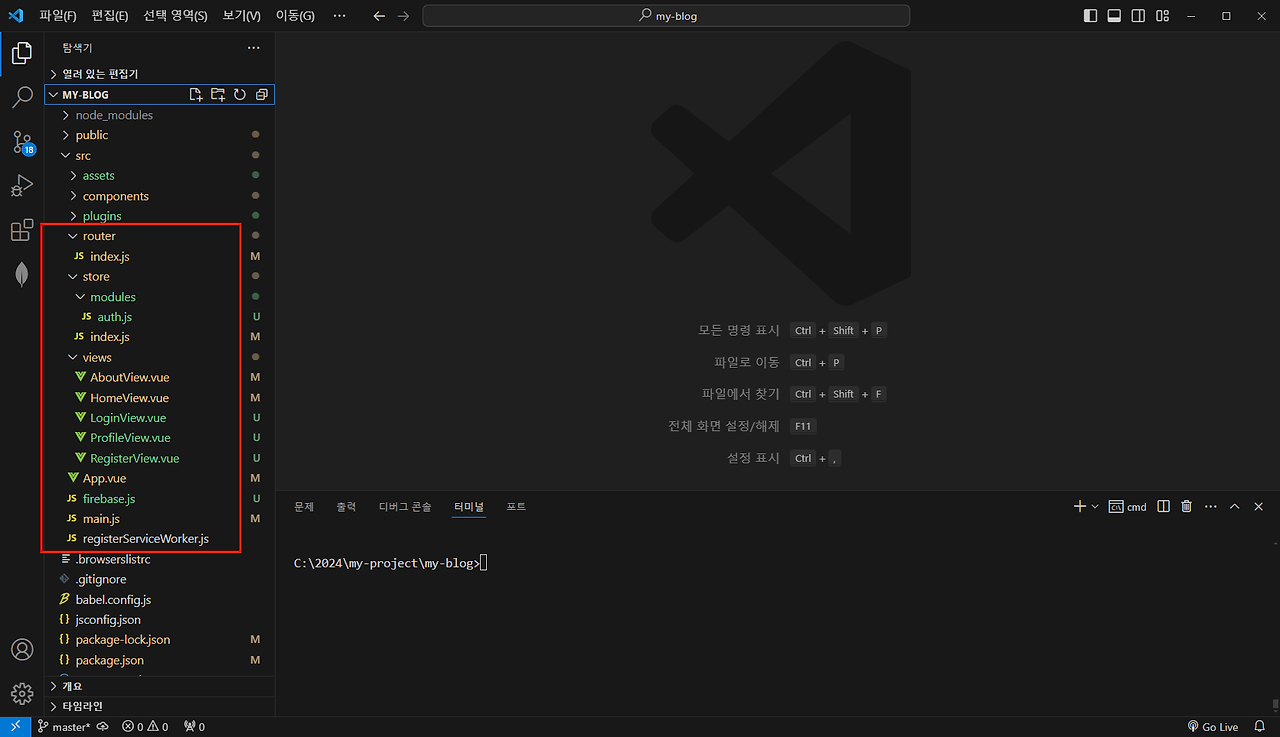Open the 편집(E) menu
Screen dimensions: 1280x737
point(110,16)
